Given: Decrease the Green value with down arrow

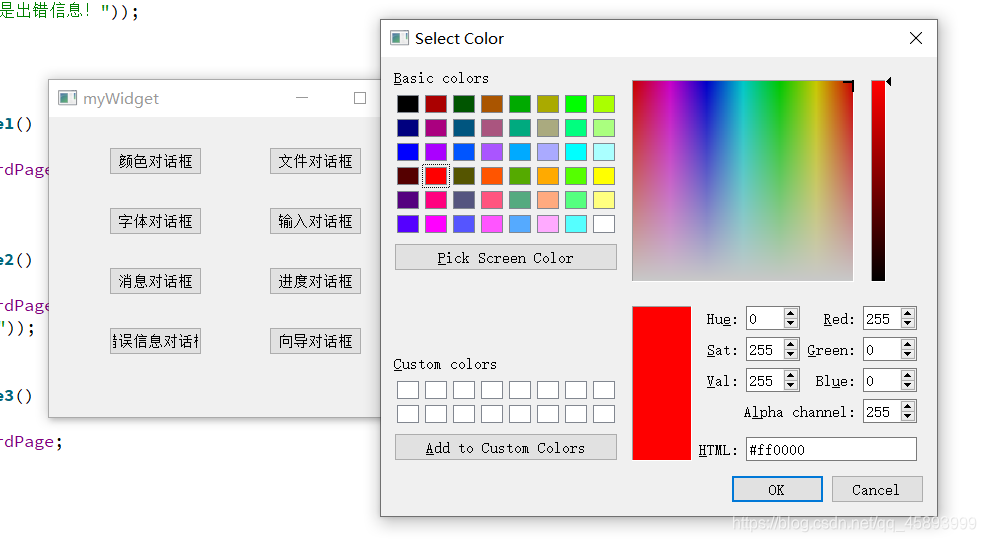Looking at the screenshot, I should click(907, 355).
